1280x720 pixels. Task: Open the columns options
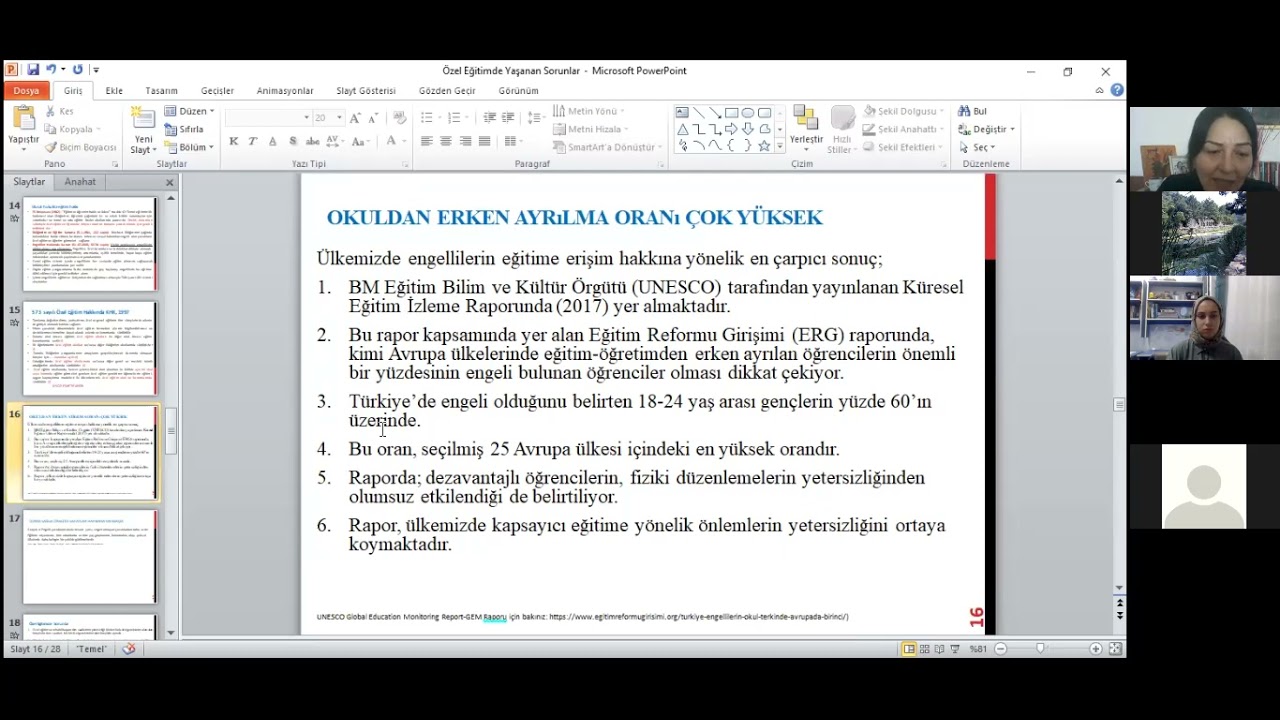tap(513, 141)
